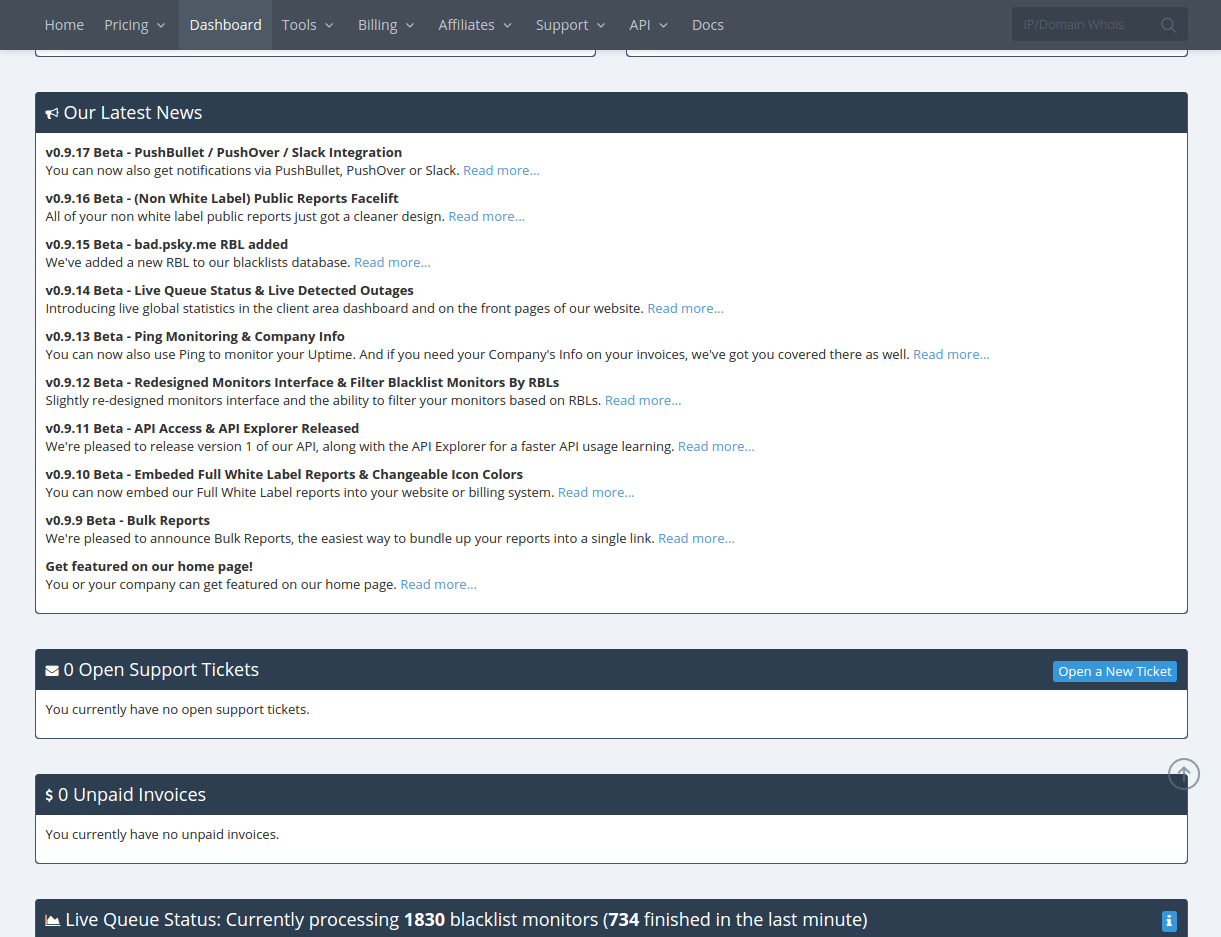
Task: Click the 'Our Latest News' heading text
Action: pyautogui.click(x=133, y=113)
